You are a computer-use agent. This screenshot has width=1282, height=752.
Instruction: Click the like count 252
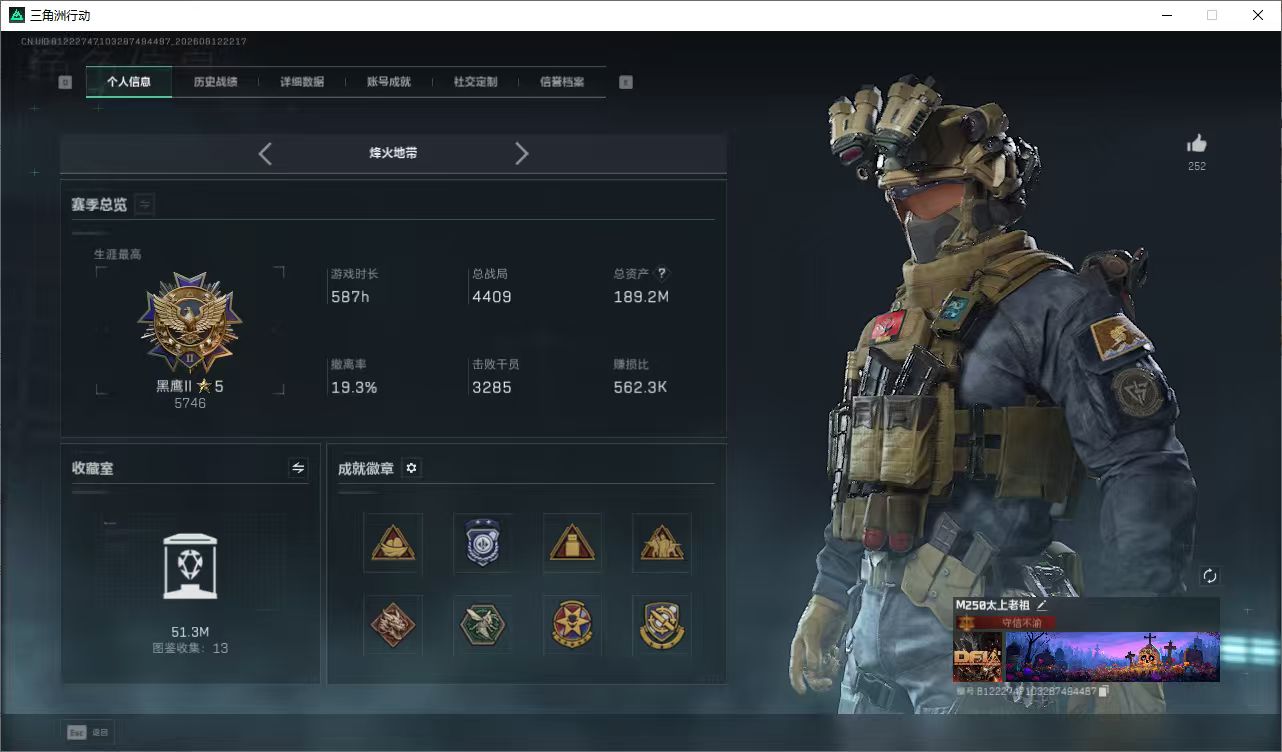tap(1197, 166)
